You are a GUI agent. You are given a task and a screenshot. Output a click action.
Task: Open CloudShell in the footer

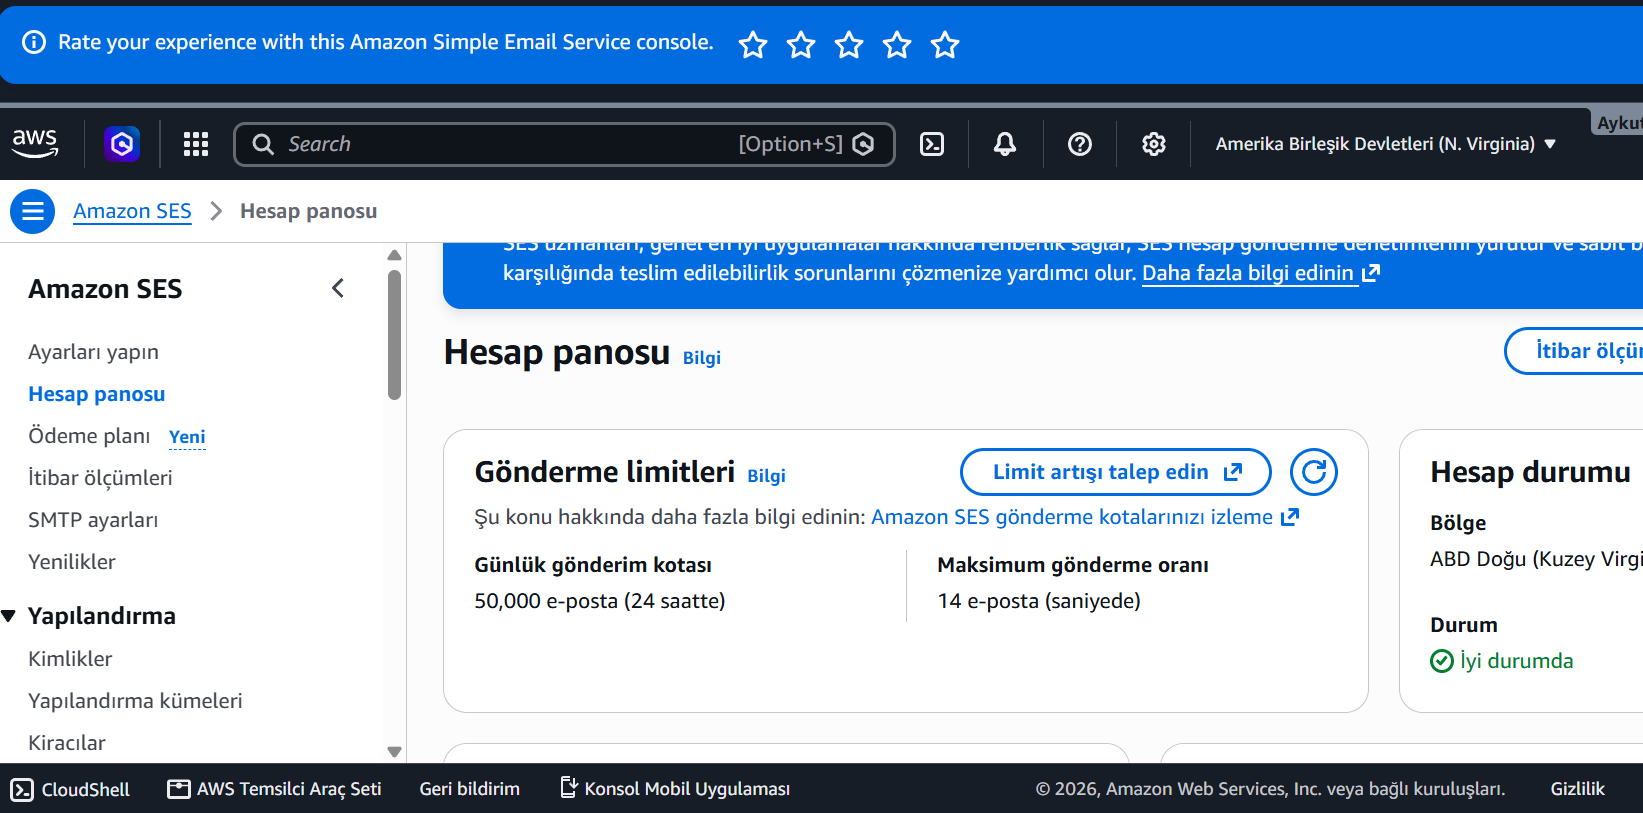click(x=70, y=789)
